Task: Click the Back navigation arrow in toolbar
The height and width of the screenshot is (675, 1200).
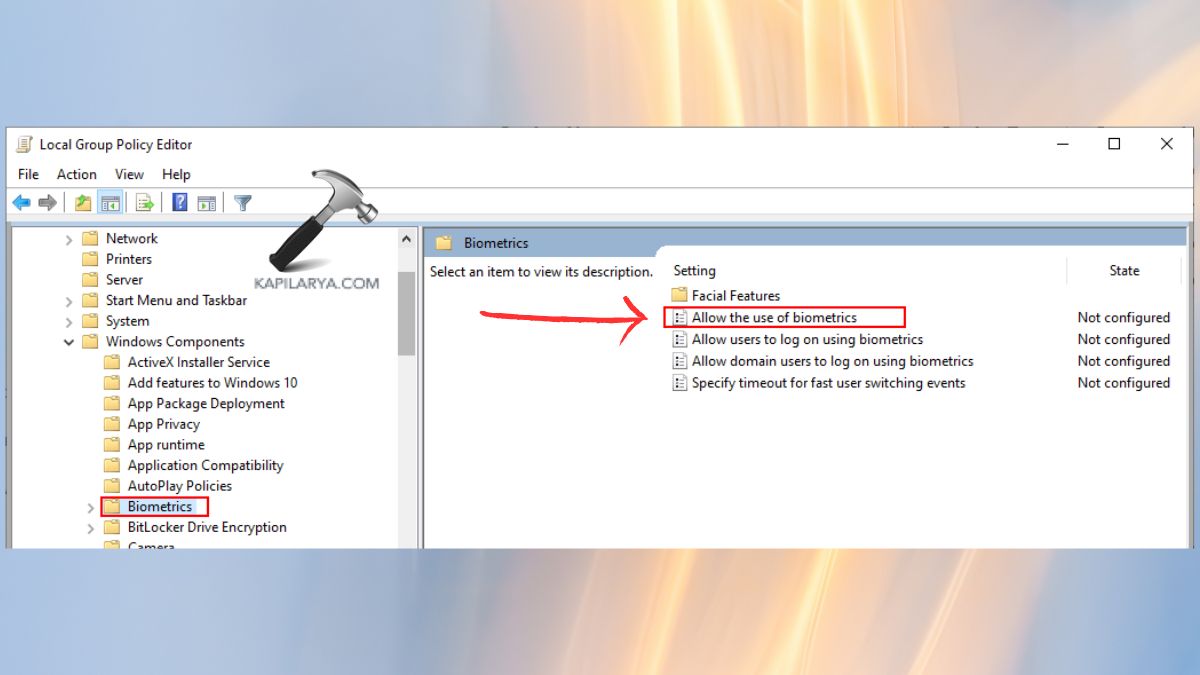Action: (x=21, y=202)
